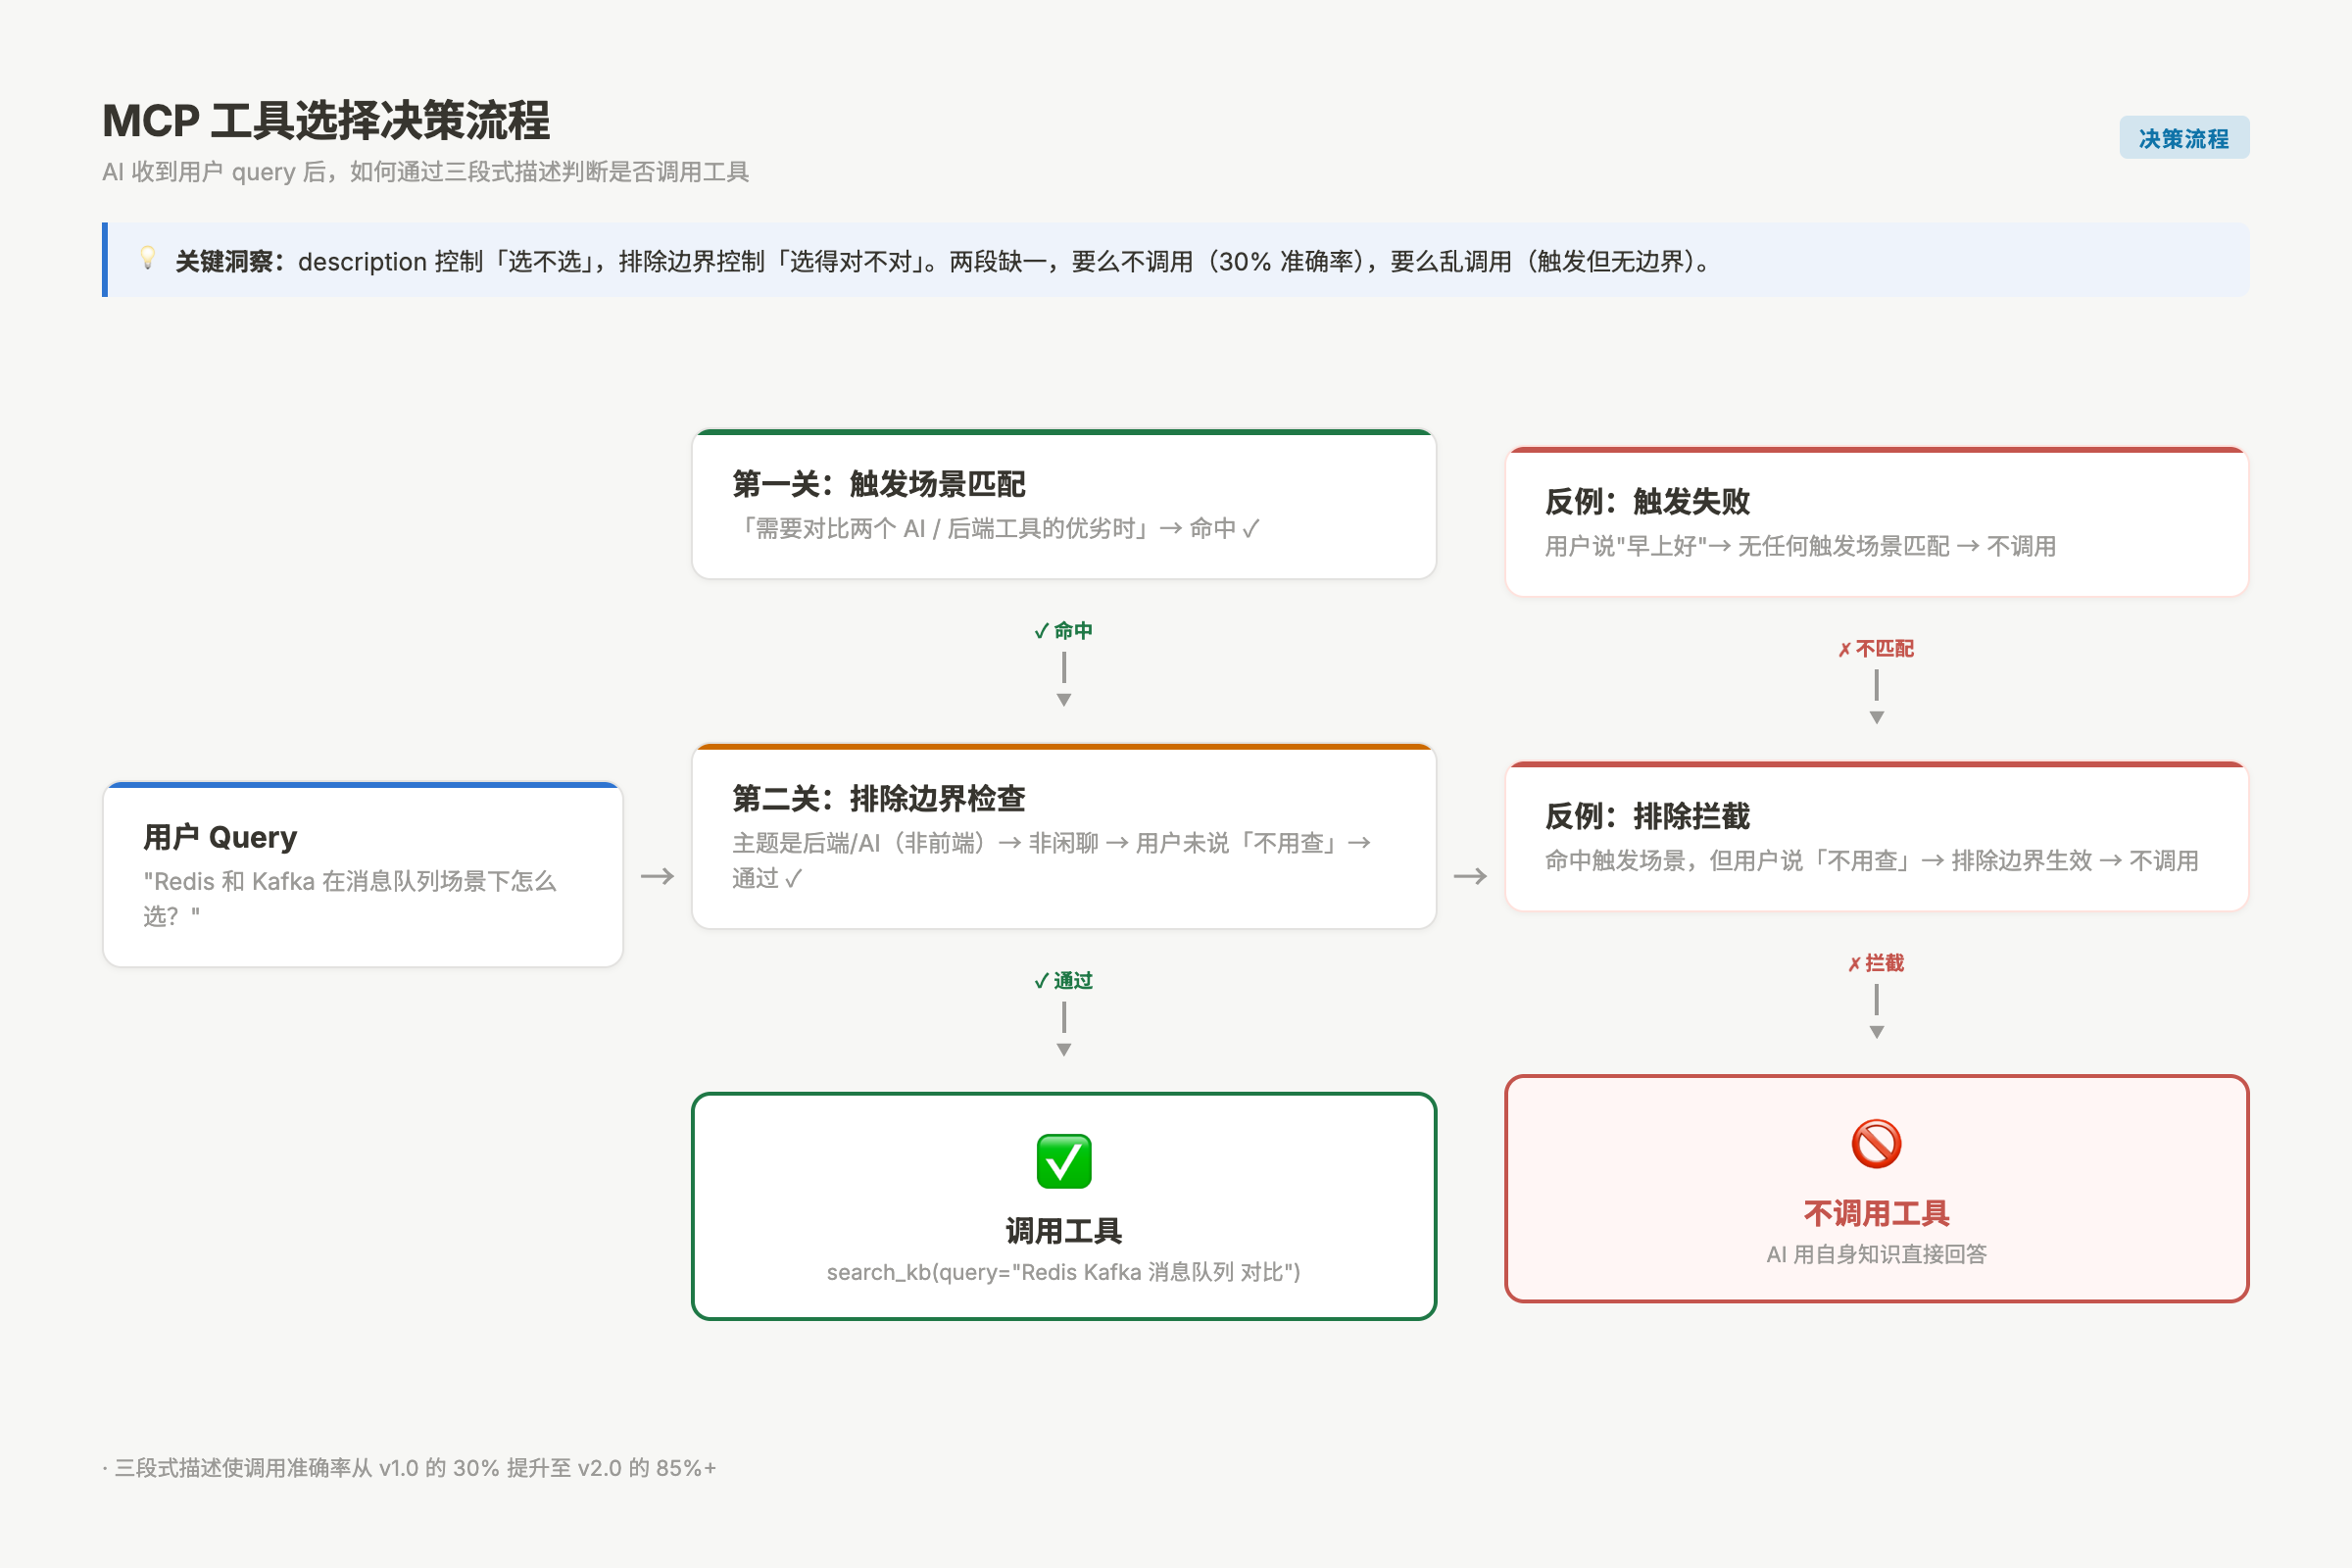
Task: Click the 用户说"早上好" description text
Action: tap(1800, 546)
